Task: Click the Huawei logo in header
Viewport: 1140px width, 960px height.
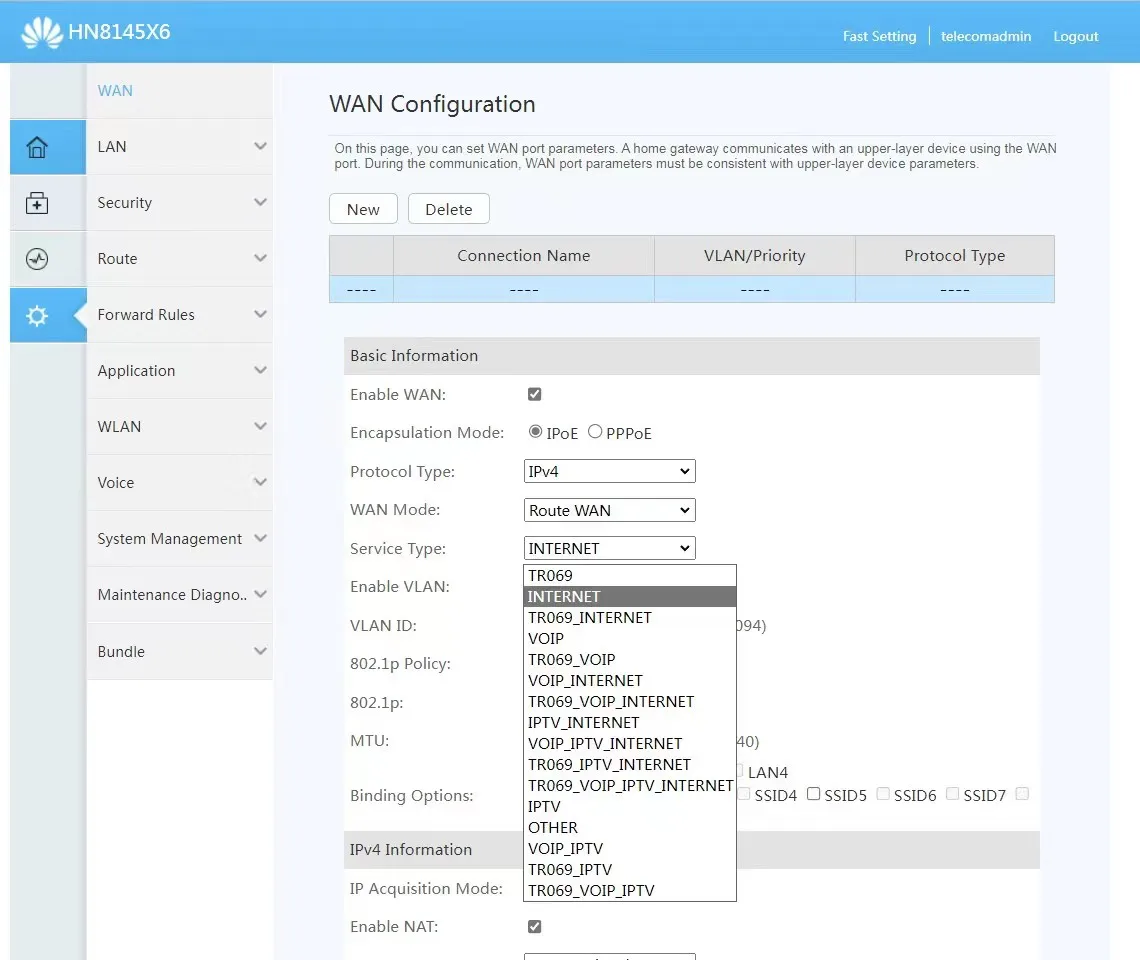Action: (x=42, y=32)
